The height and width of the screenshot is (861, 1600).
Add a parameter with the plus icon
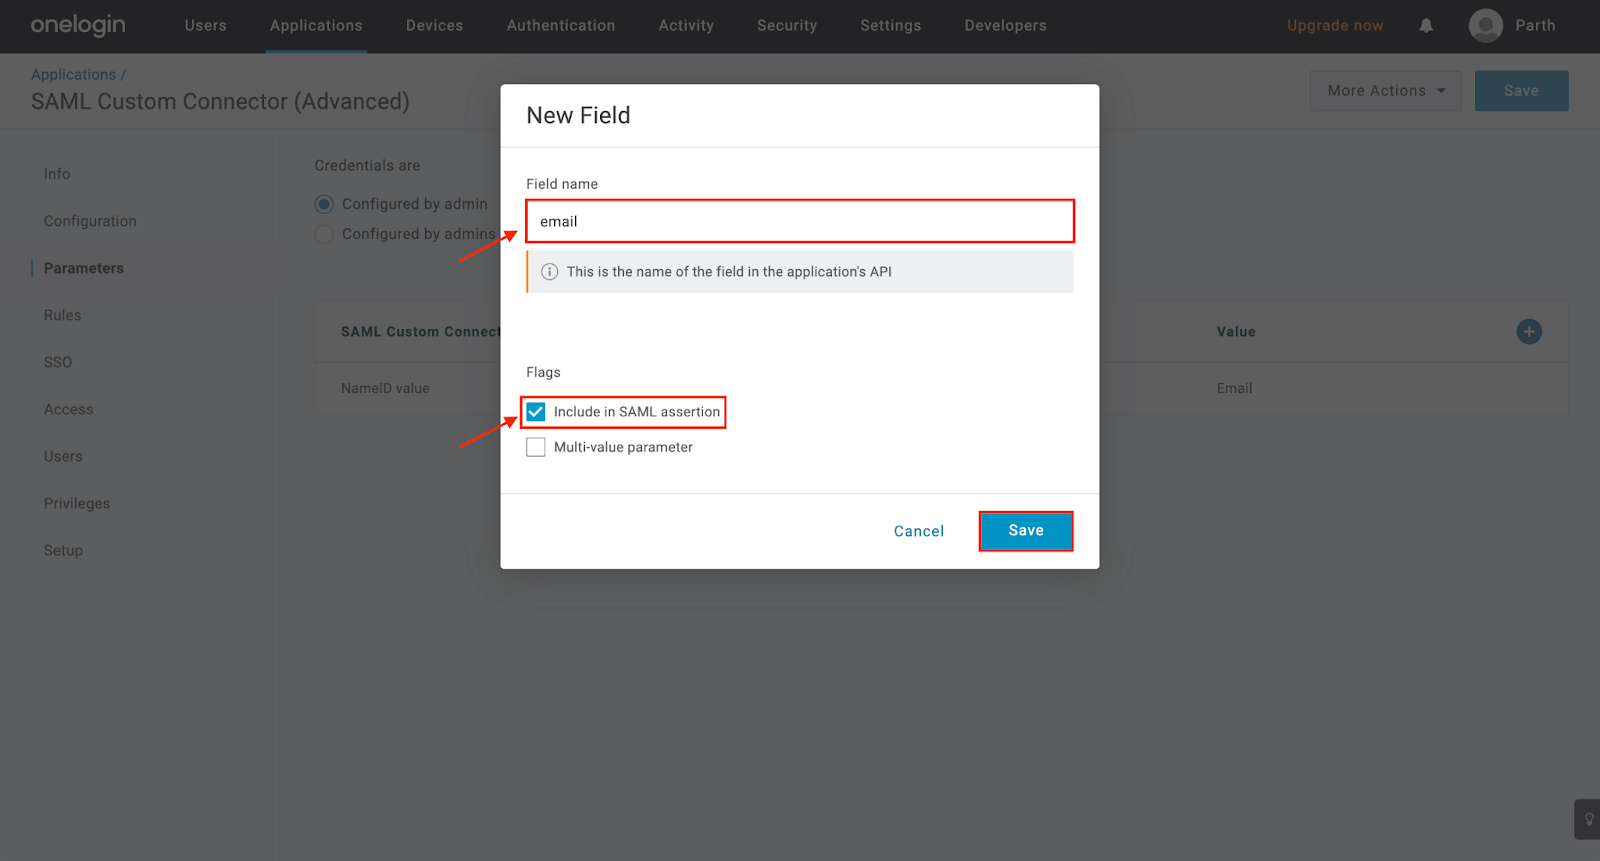[1528, 332]
